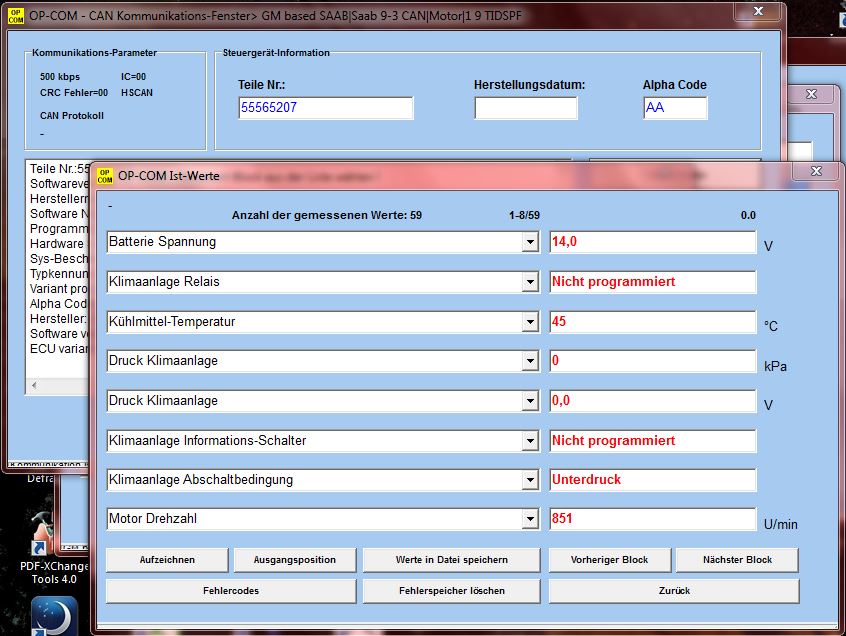
Task: Open Fehlercodes
Action: click(231, 591)
